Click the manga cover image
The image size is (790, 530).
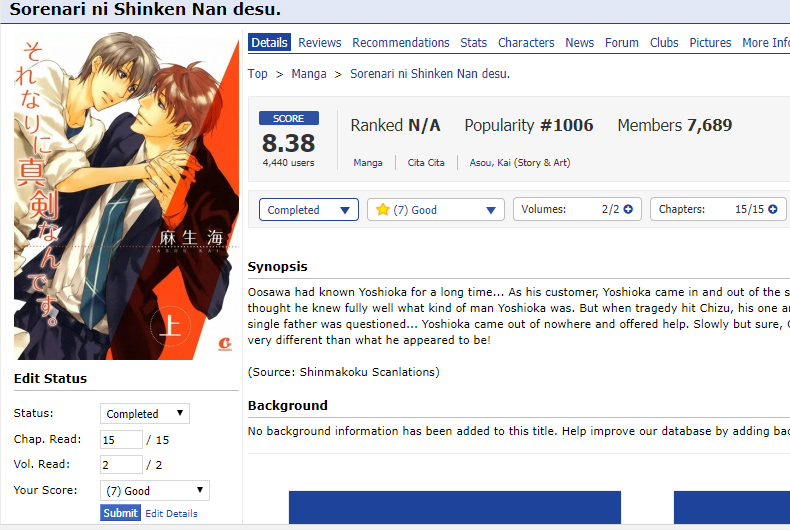[x=126, y=195]
